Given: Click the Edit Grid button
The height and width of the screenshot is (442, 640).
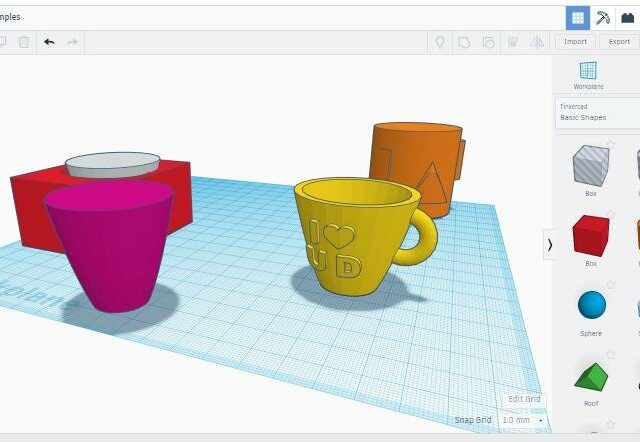Looking at the screenshot, I should click(524, 399).
